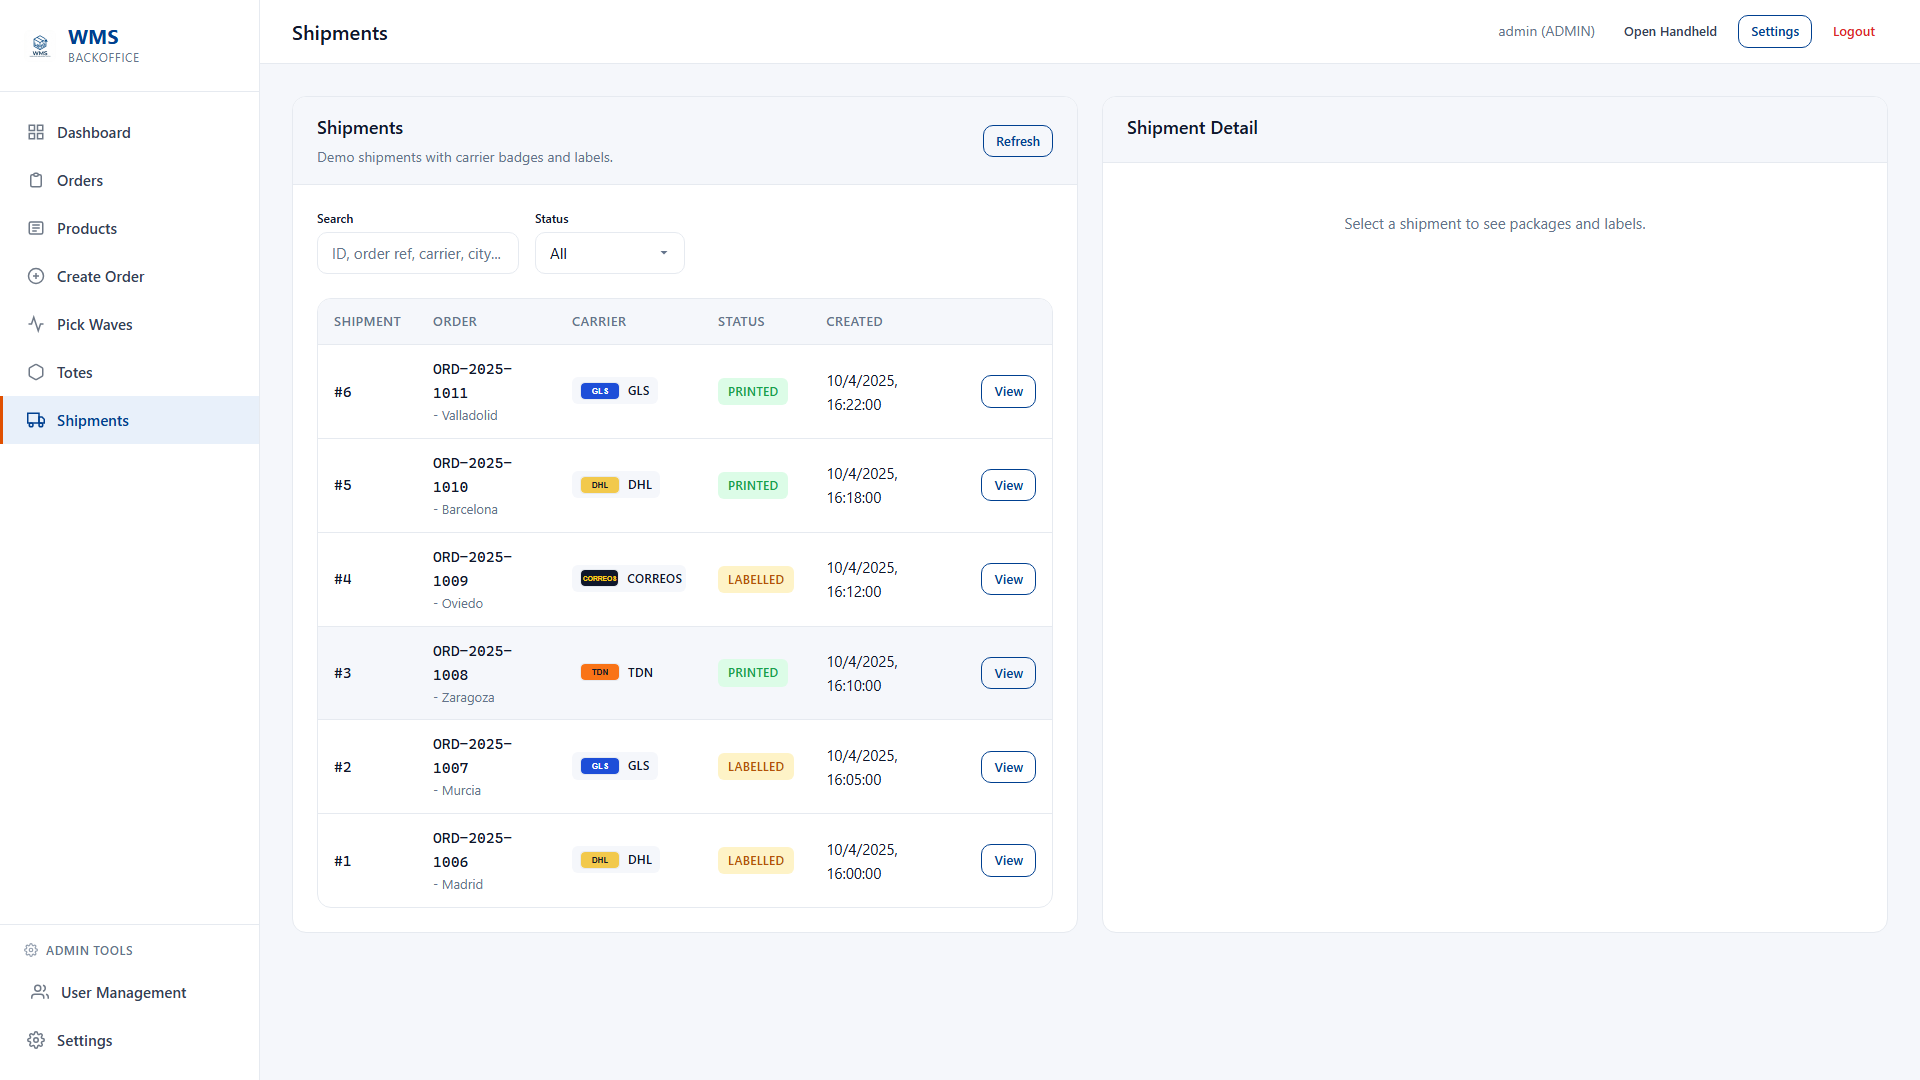Select the Dashboard grid icon
This screenshot has height=1080, width=1920.
point(37,132)
